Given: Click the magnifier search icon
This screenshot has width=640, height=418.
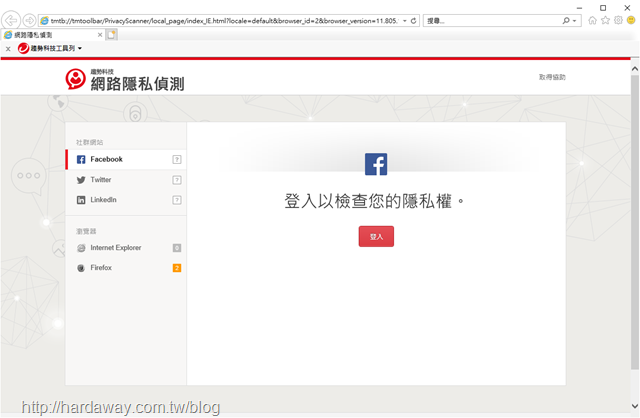Looking at the screenshot, I should [566, 20].
